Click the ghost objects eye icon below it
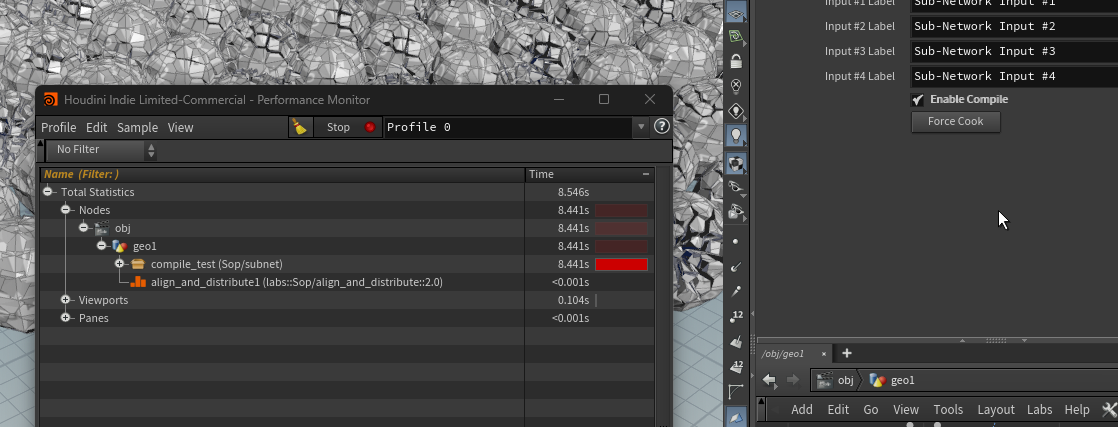This screenshot has width=1118, height=427. point(737,212)
